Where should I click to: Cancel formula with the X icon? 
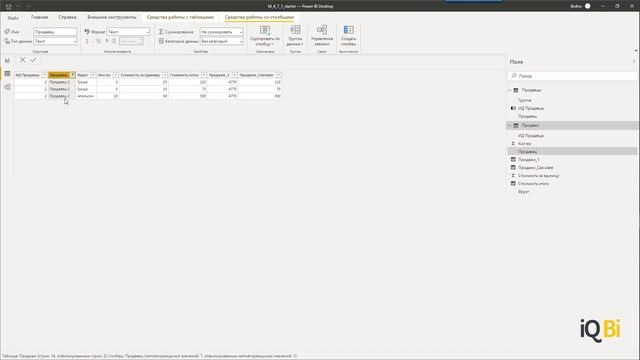[22, 60]
